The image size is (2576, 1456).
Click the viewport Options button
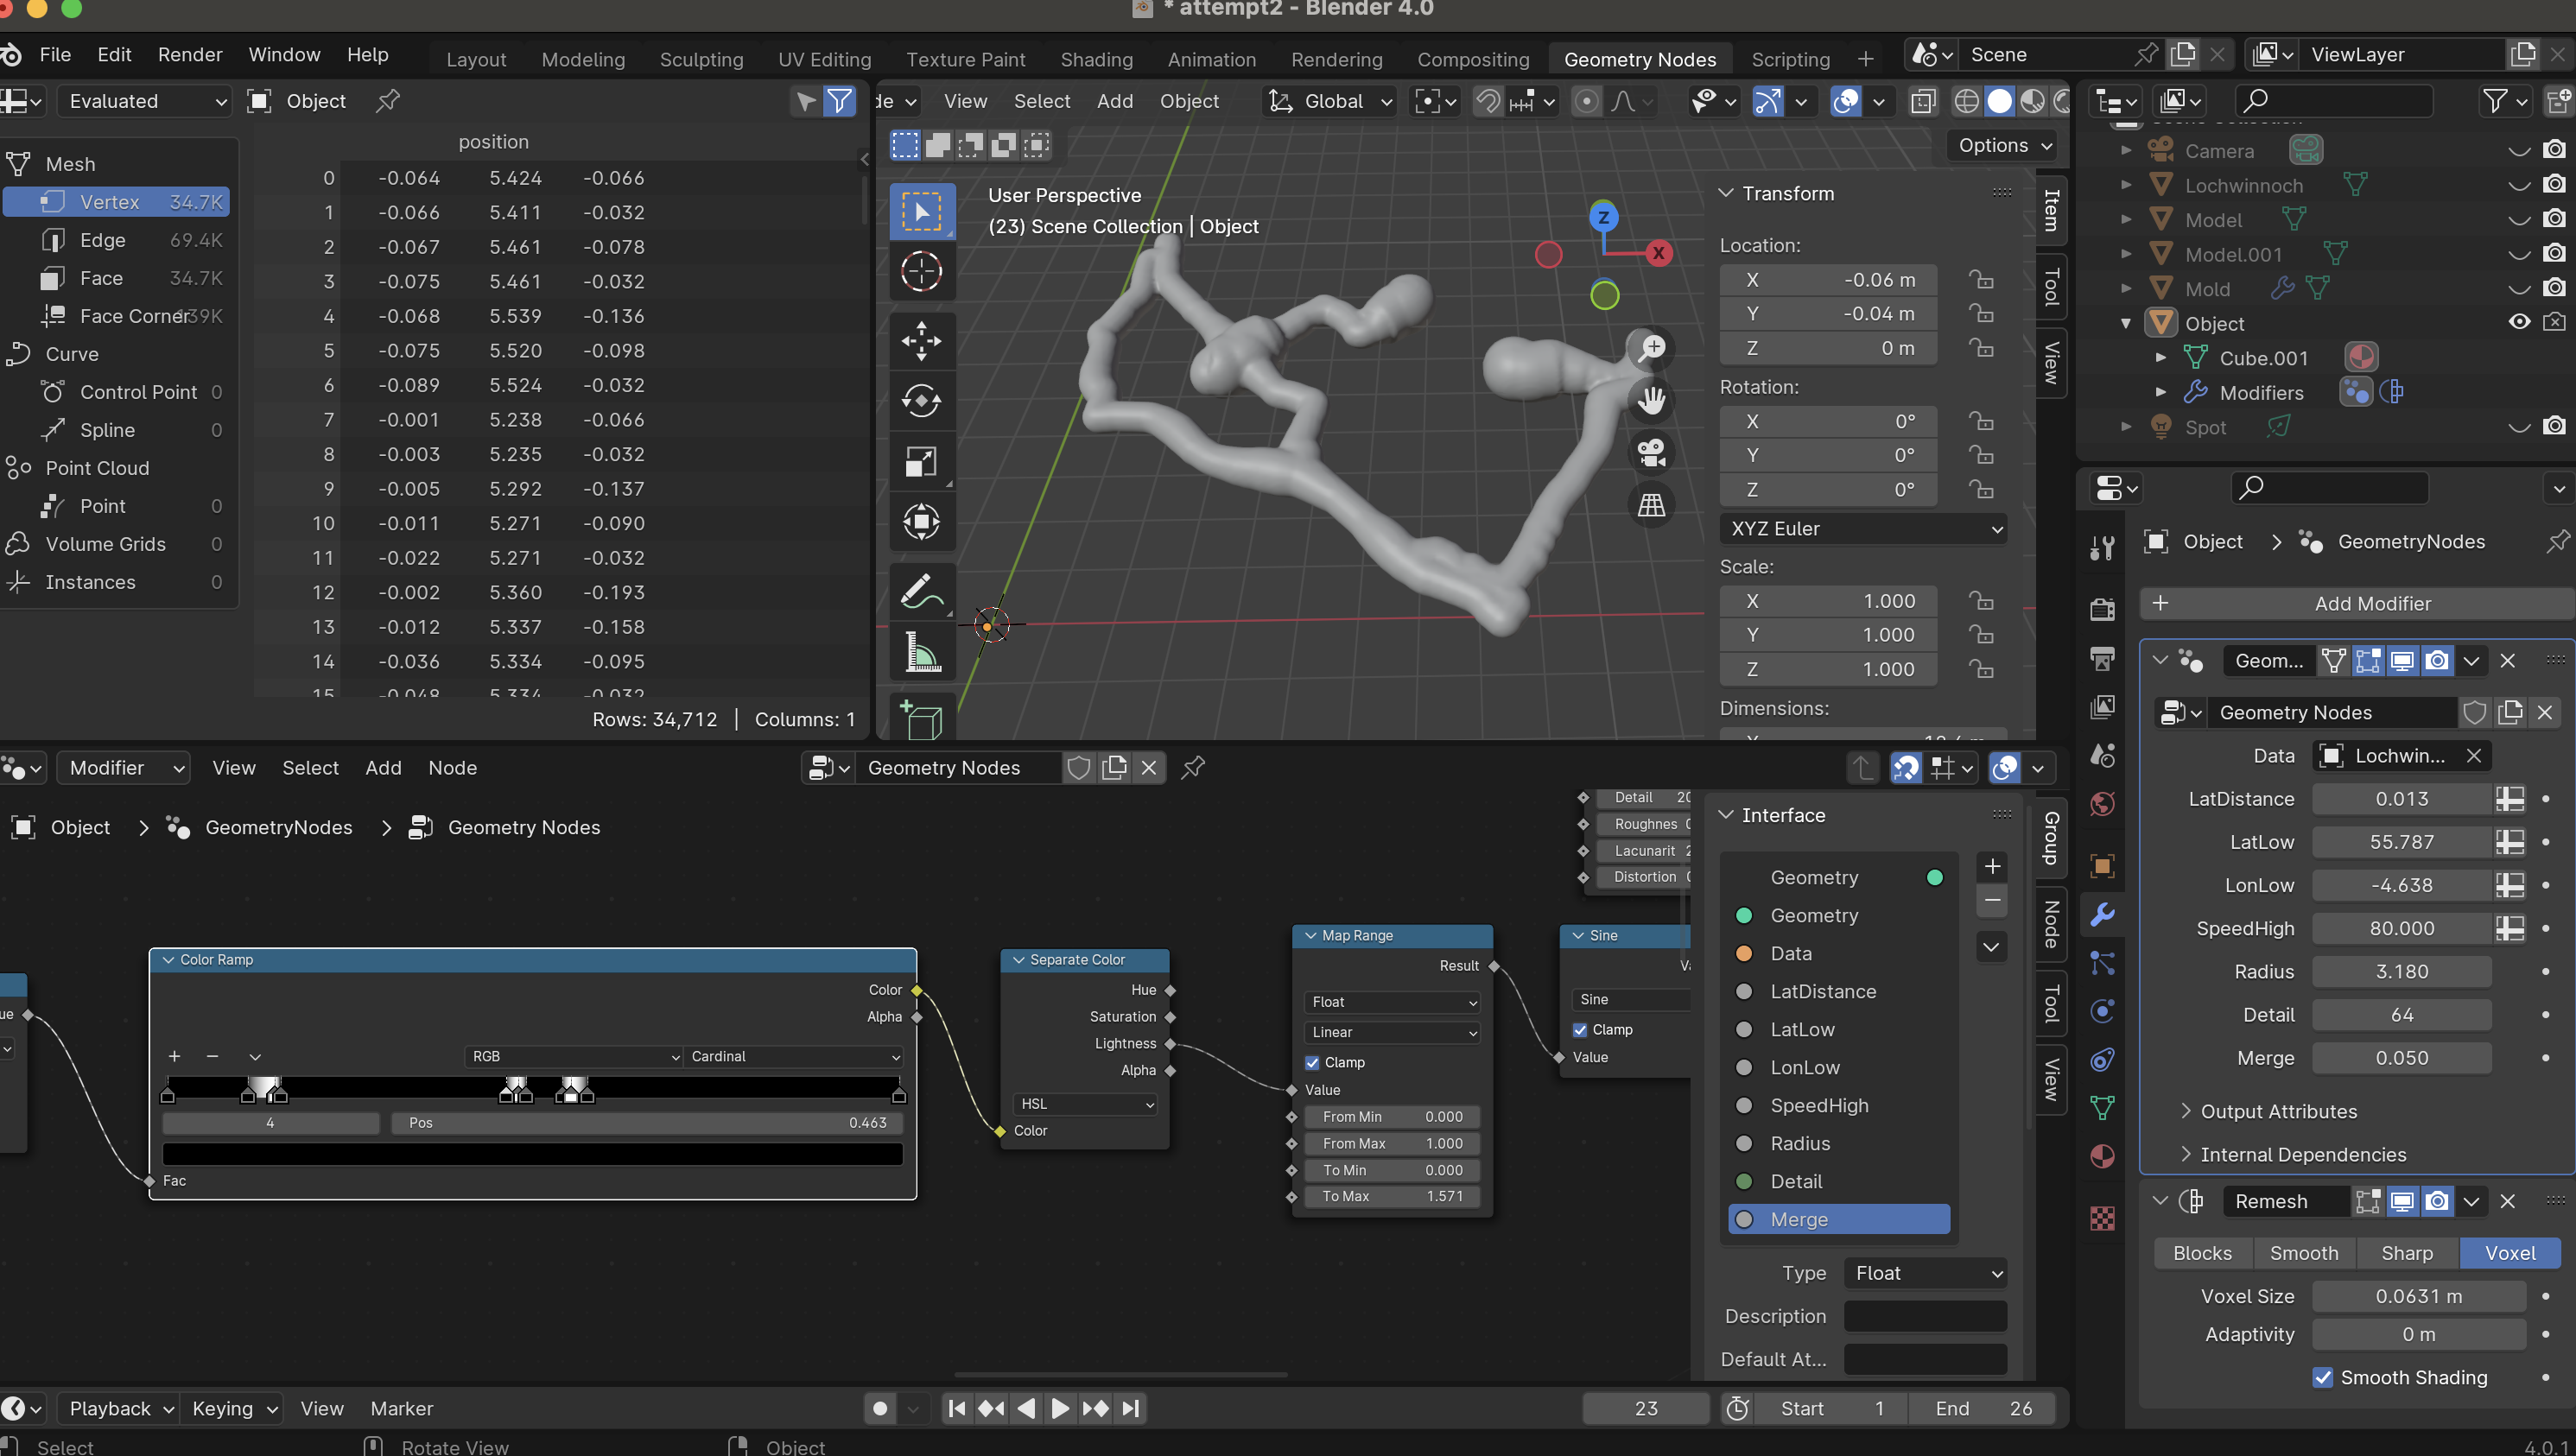2003,145
